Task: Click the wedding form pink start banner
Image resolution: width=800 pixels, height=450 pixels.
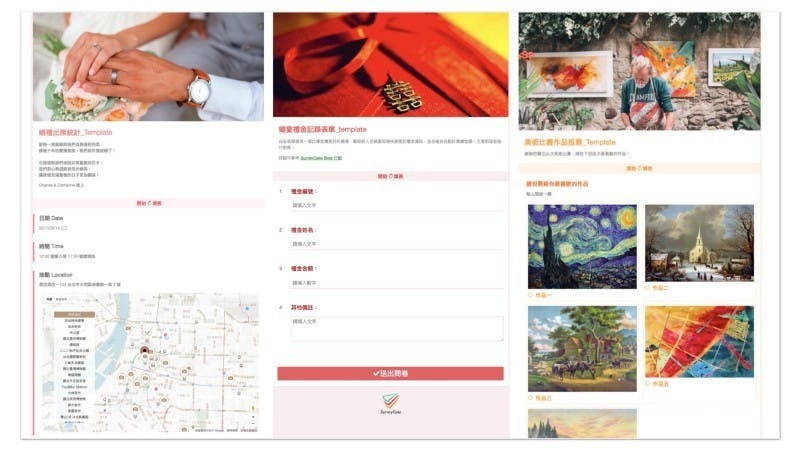Action: click(x=148, y=203)
